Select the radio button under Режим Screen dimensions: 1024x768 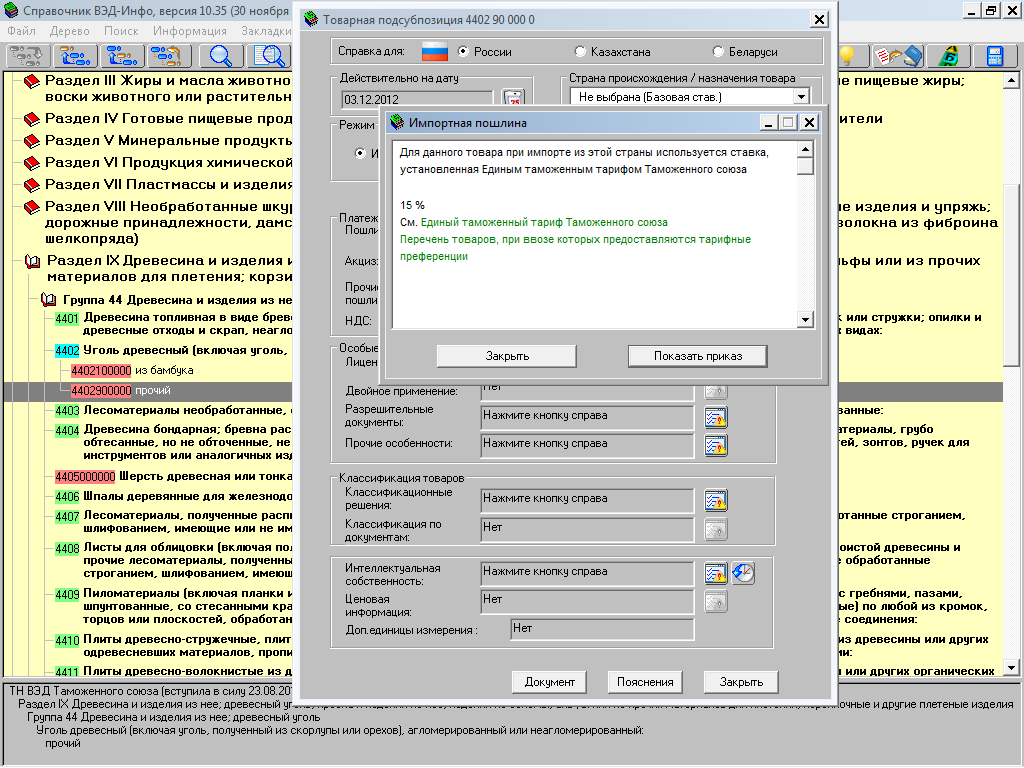360,153
